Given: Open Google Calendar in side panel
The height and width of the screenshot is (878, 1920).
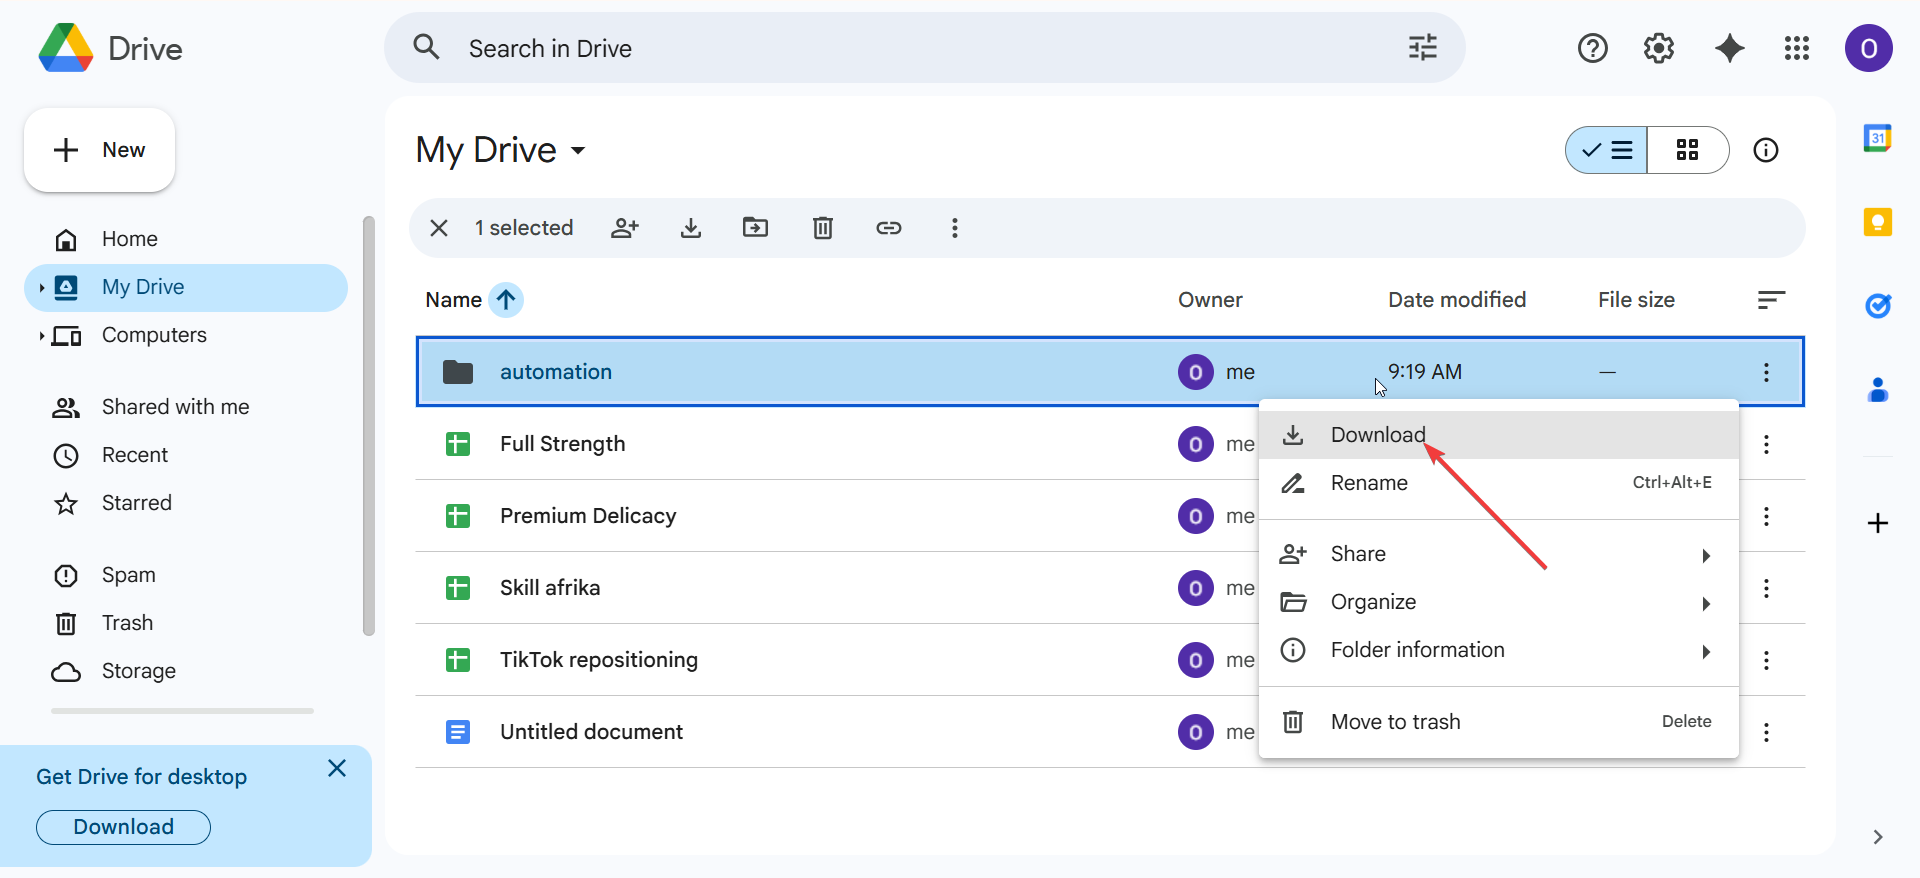Looking at the screenshot, I should point(1877,138).
